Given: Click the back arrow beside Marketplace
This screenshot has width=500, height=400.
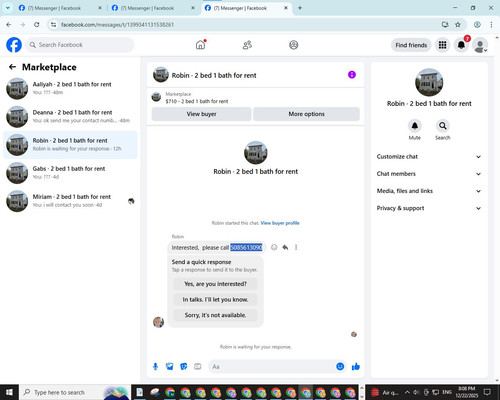Looking at the screenshot, I should tap(12, 67).
